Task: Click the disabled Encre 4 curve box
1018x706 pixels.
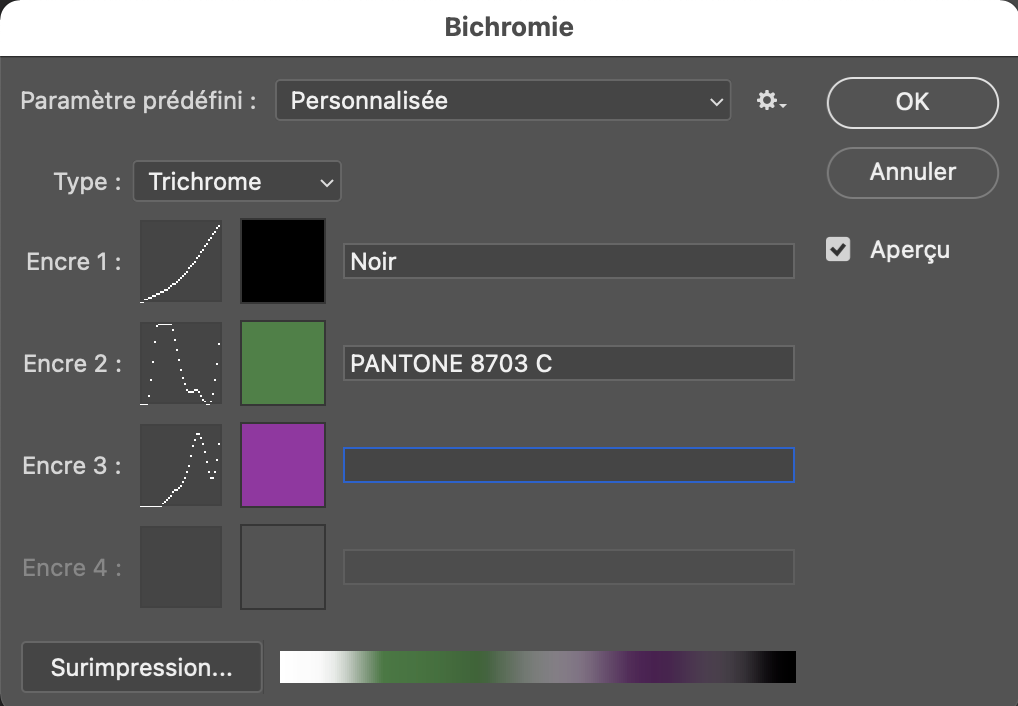Action: 181,567
